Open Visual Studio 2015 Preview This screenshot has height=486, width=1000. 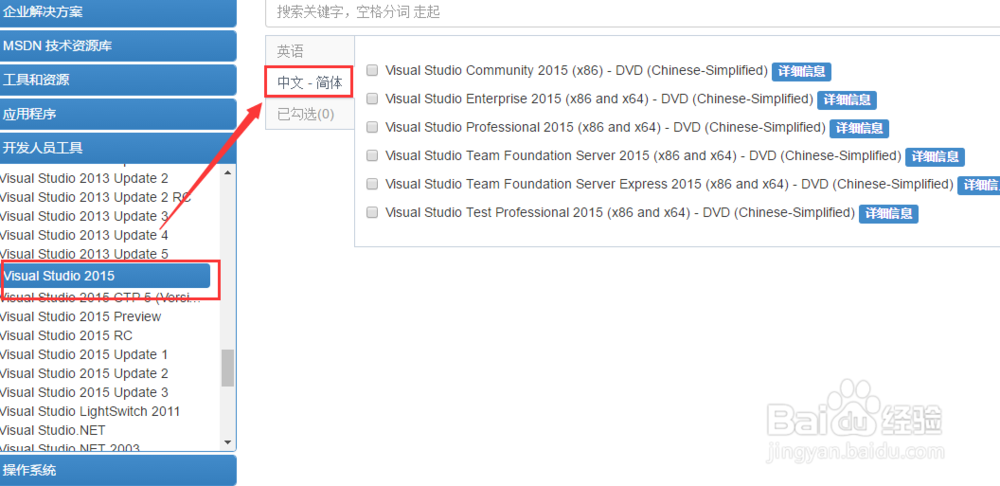click(80, 316)
